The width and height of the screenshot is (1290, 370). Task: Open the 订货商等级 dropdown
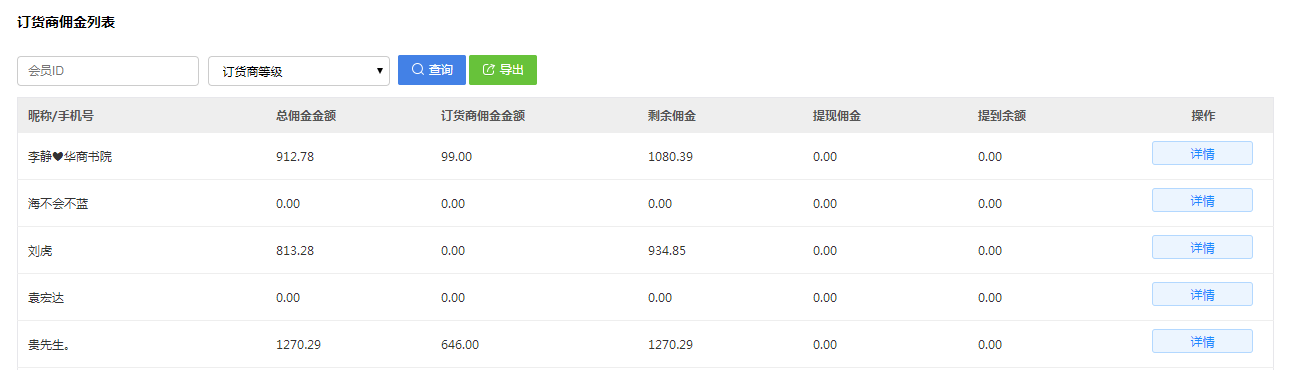[299, 71]
